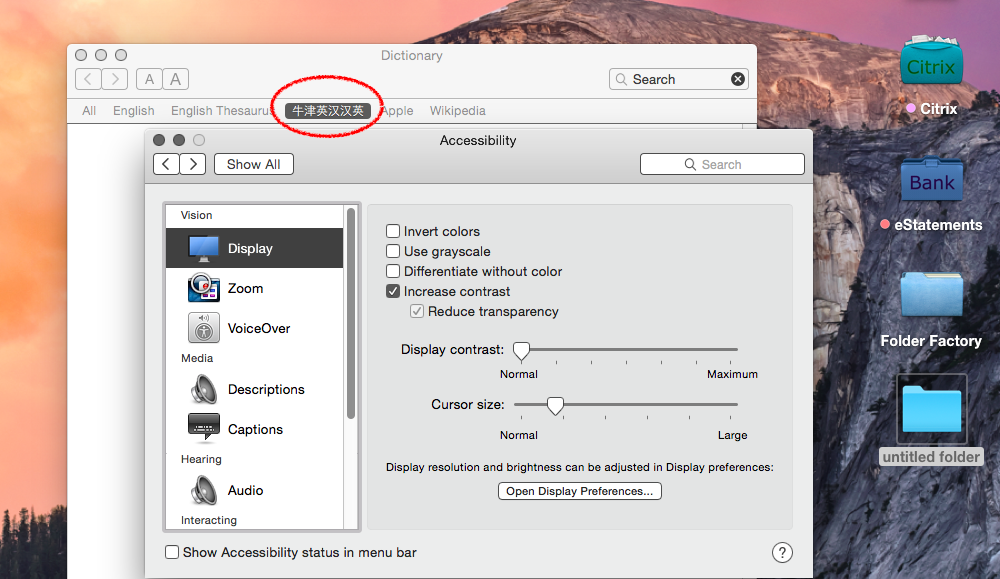This screenshot has width=1000, height=579.
Task: Select the Folder Factory desktop icon
Action: pos(931,294)
